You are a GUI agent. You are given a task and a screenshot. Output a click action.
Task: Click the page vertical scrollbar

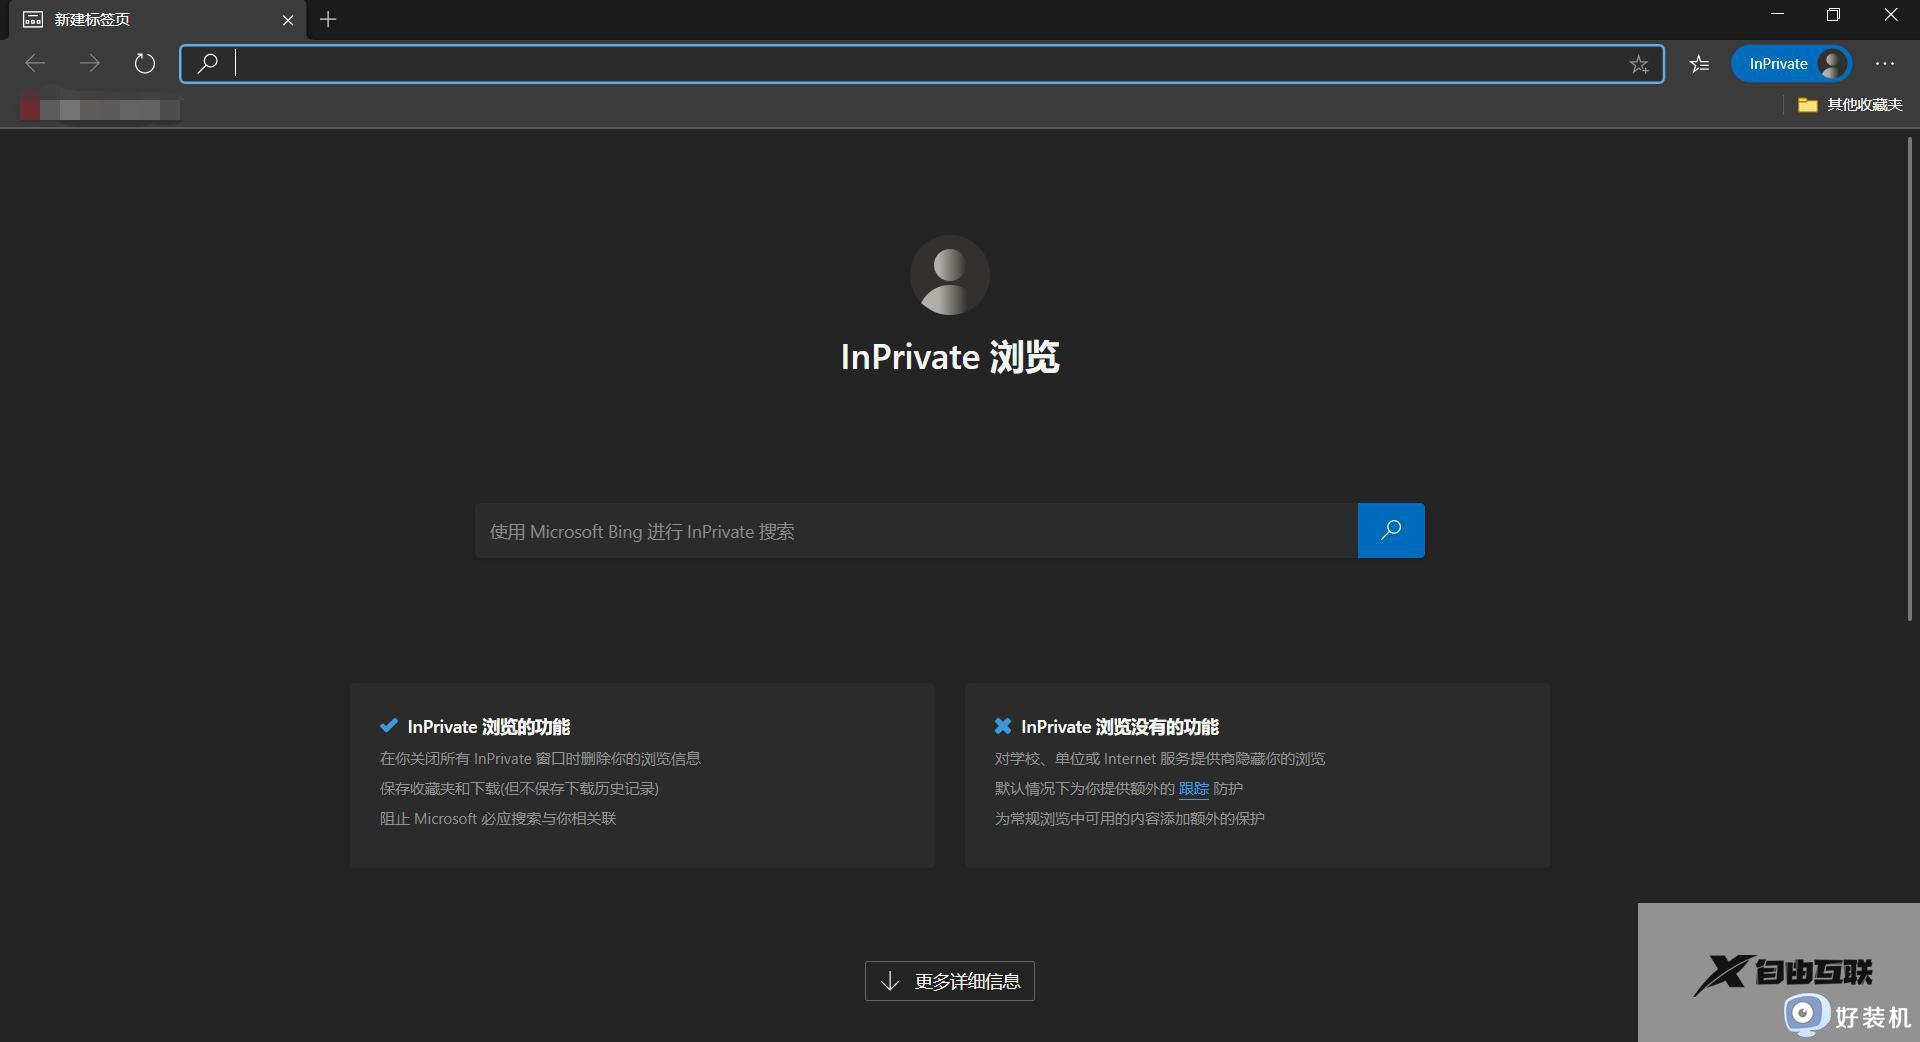1909,380
